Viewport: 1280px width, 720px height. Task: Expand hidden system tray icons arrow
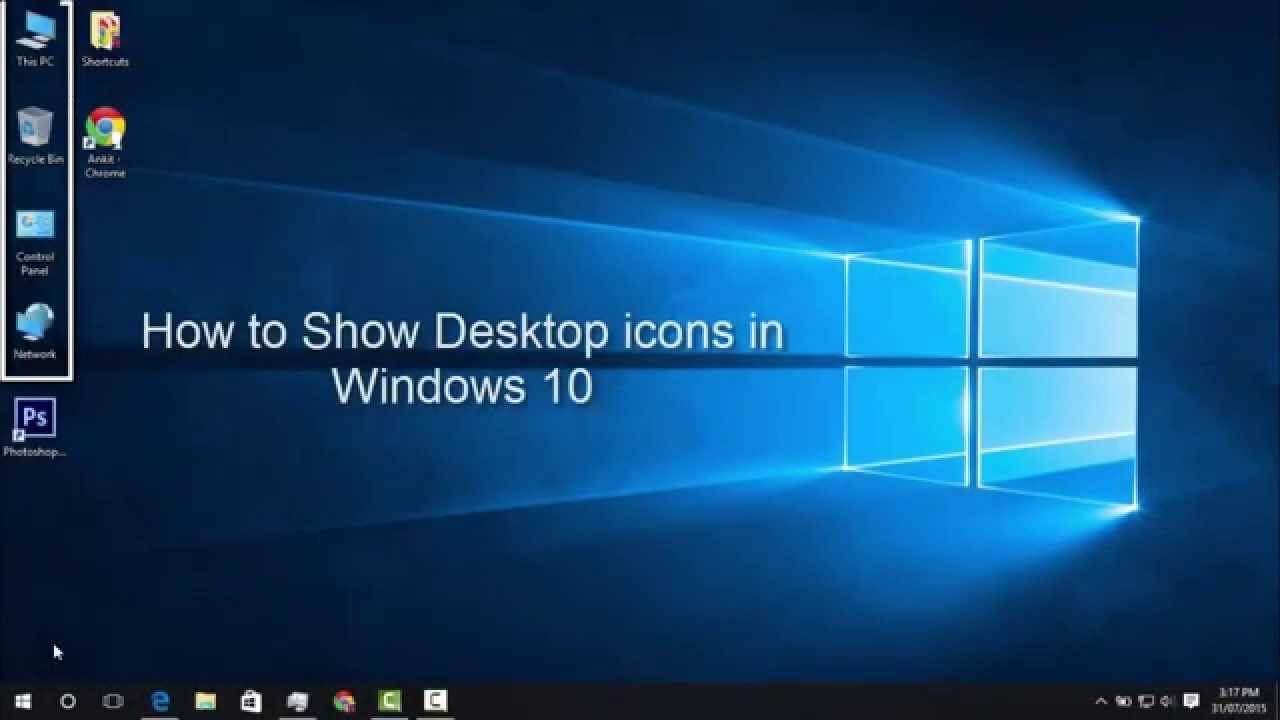(x=1101, y=701)
